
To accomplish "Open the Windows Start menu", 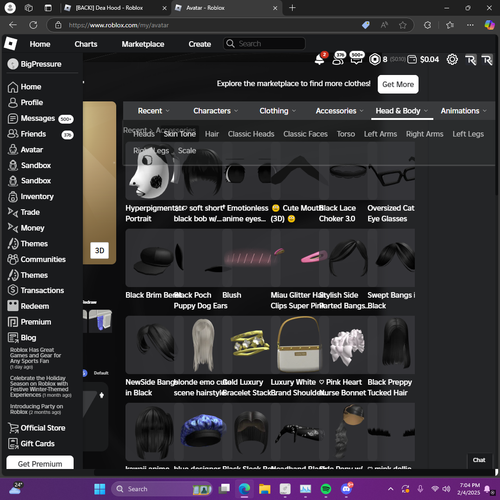I will coord(99,489).
